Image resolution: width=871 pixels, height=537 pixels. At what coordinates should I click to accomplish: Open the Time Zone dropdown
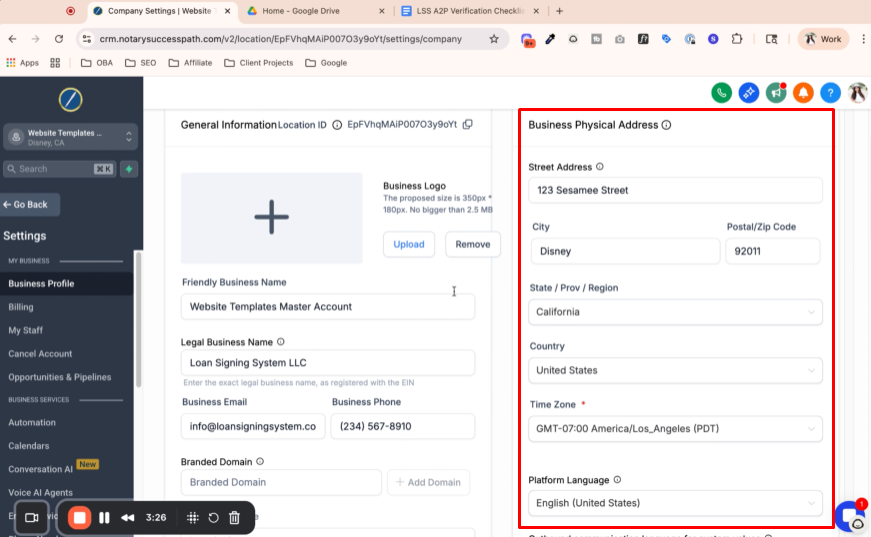pyautogui.click(x=675, y=429)
